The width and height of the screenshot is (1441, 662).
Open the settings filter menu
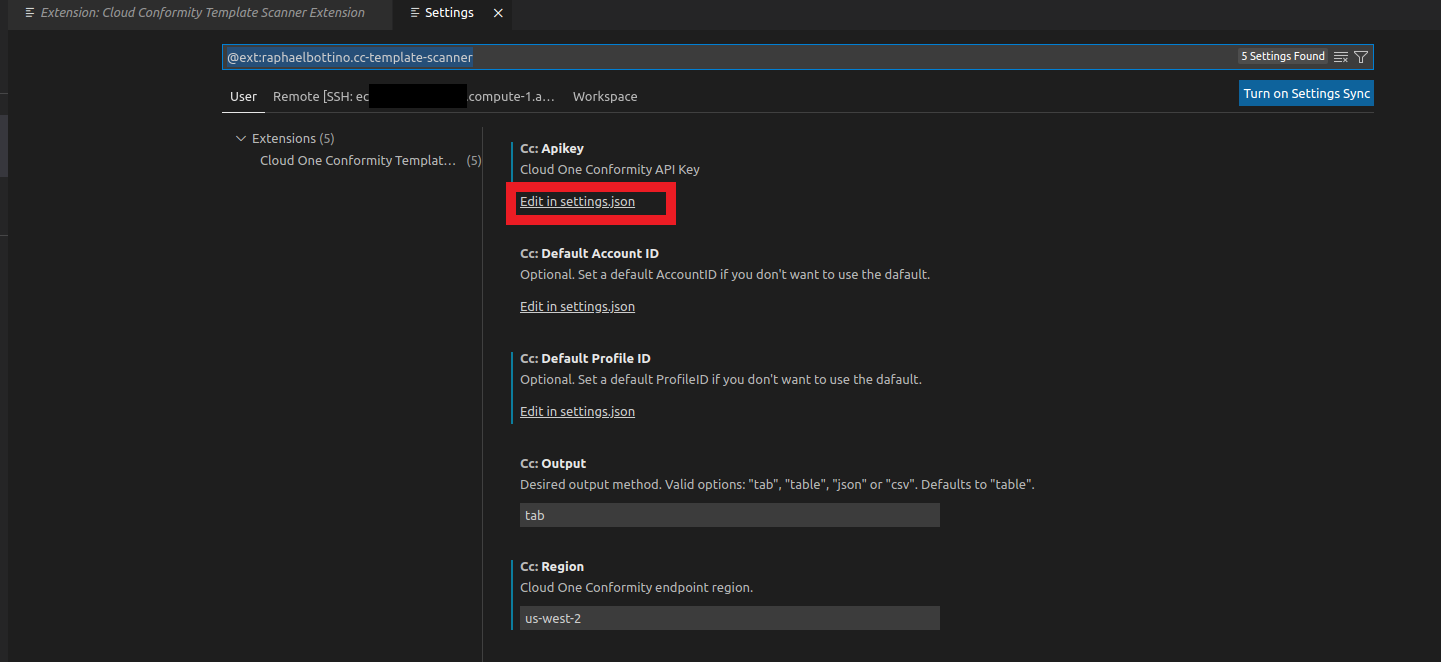click(x=1361, y=57)
